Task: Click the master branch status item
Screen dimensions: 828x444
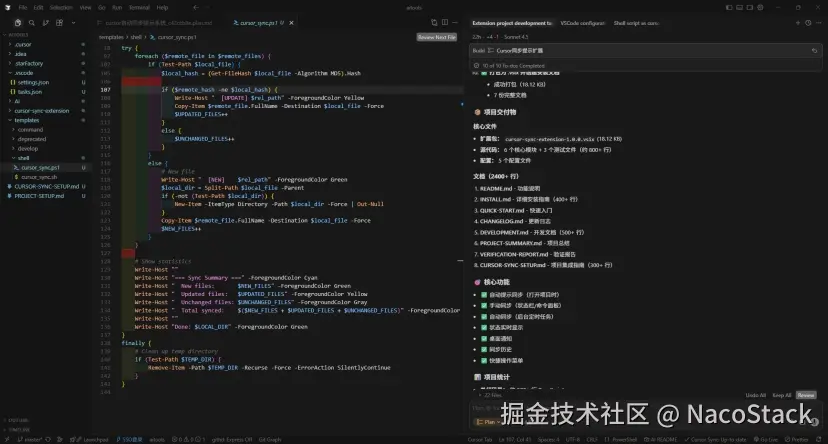Action: pyautogui.click(x=30, y=439)
